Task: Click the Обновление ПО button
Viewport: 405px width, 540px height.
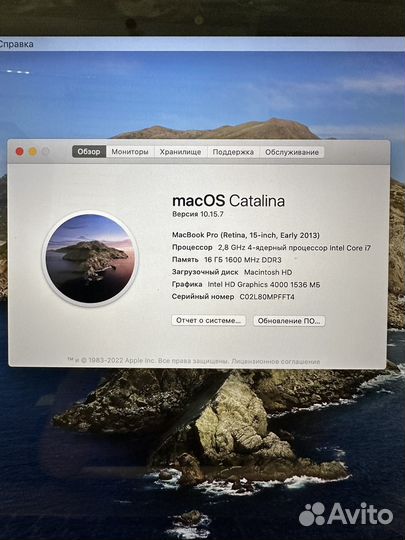Action: (x=289, y=321)
